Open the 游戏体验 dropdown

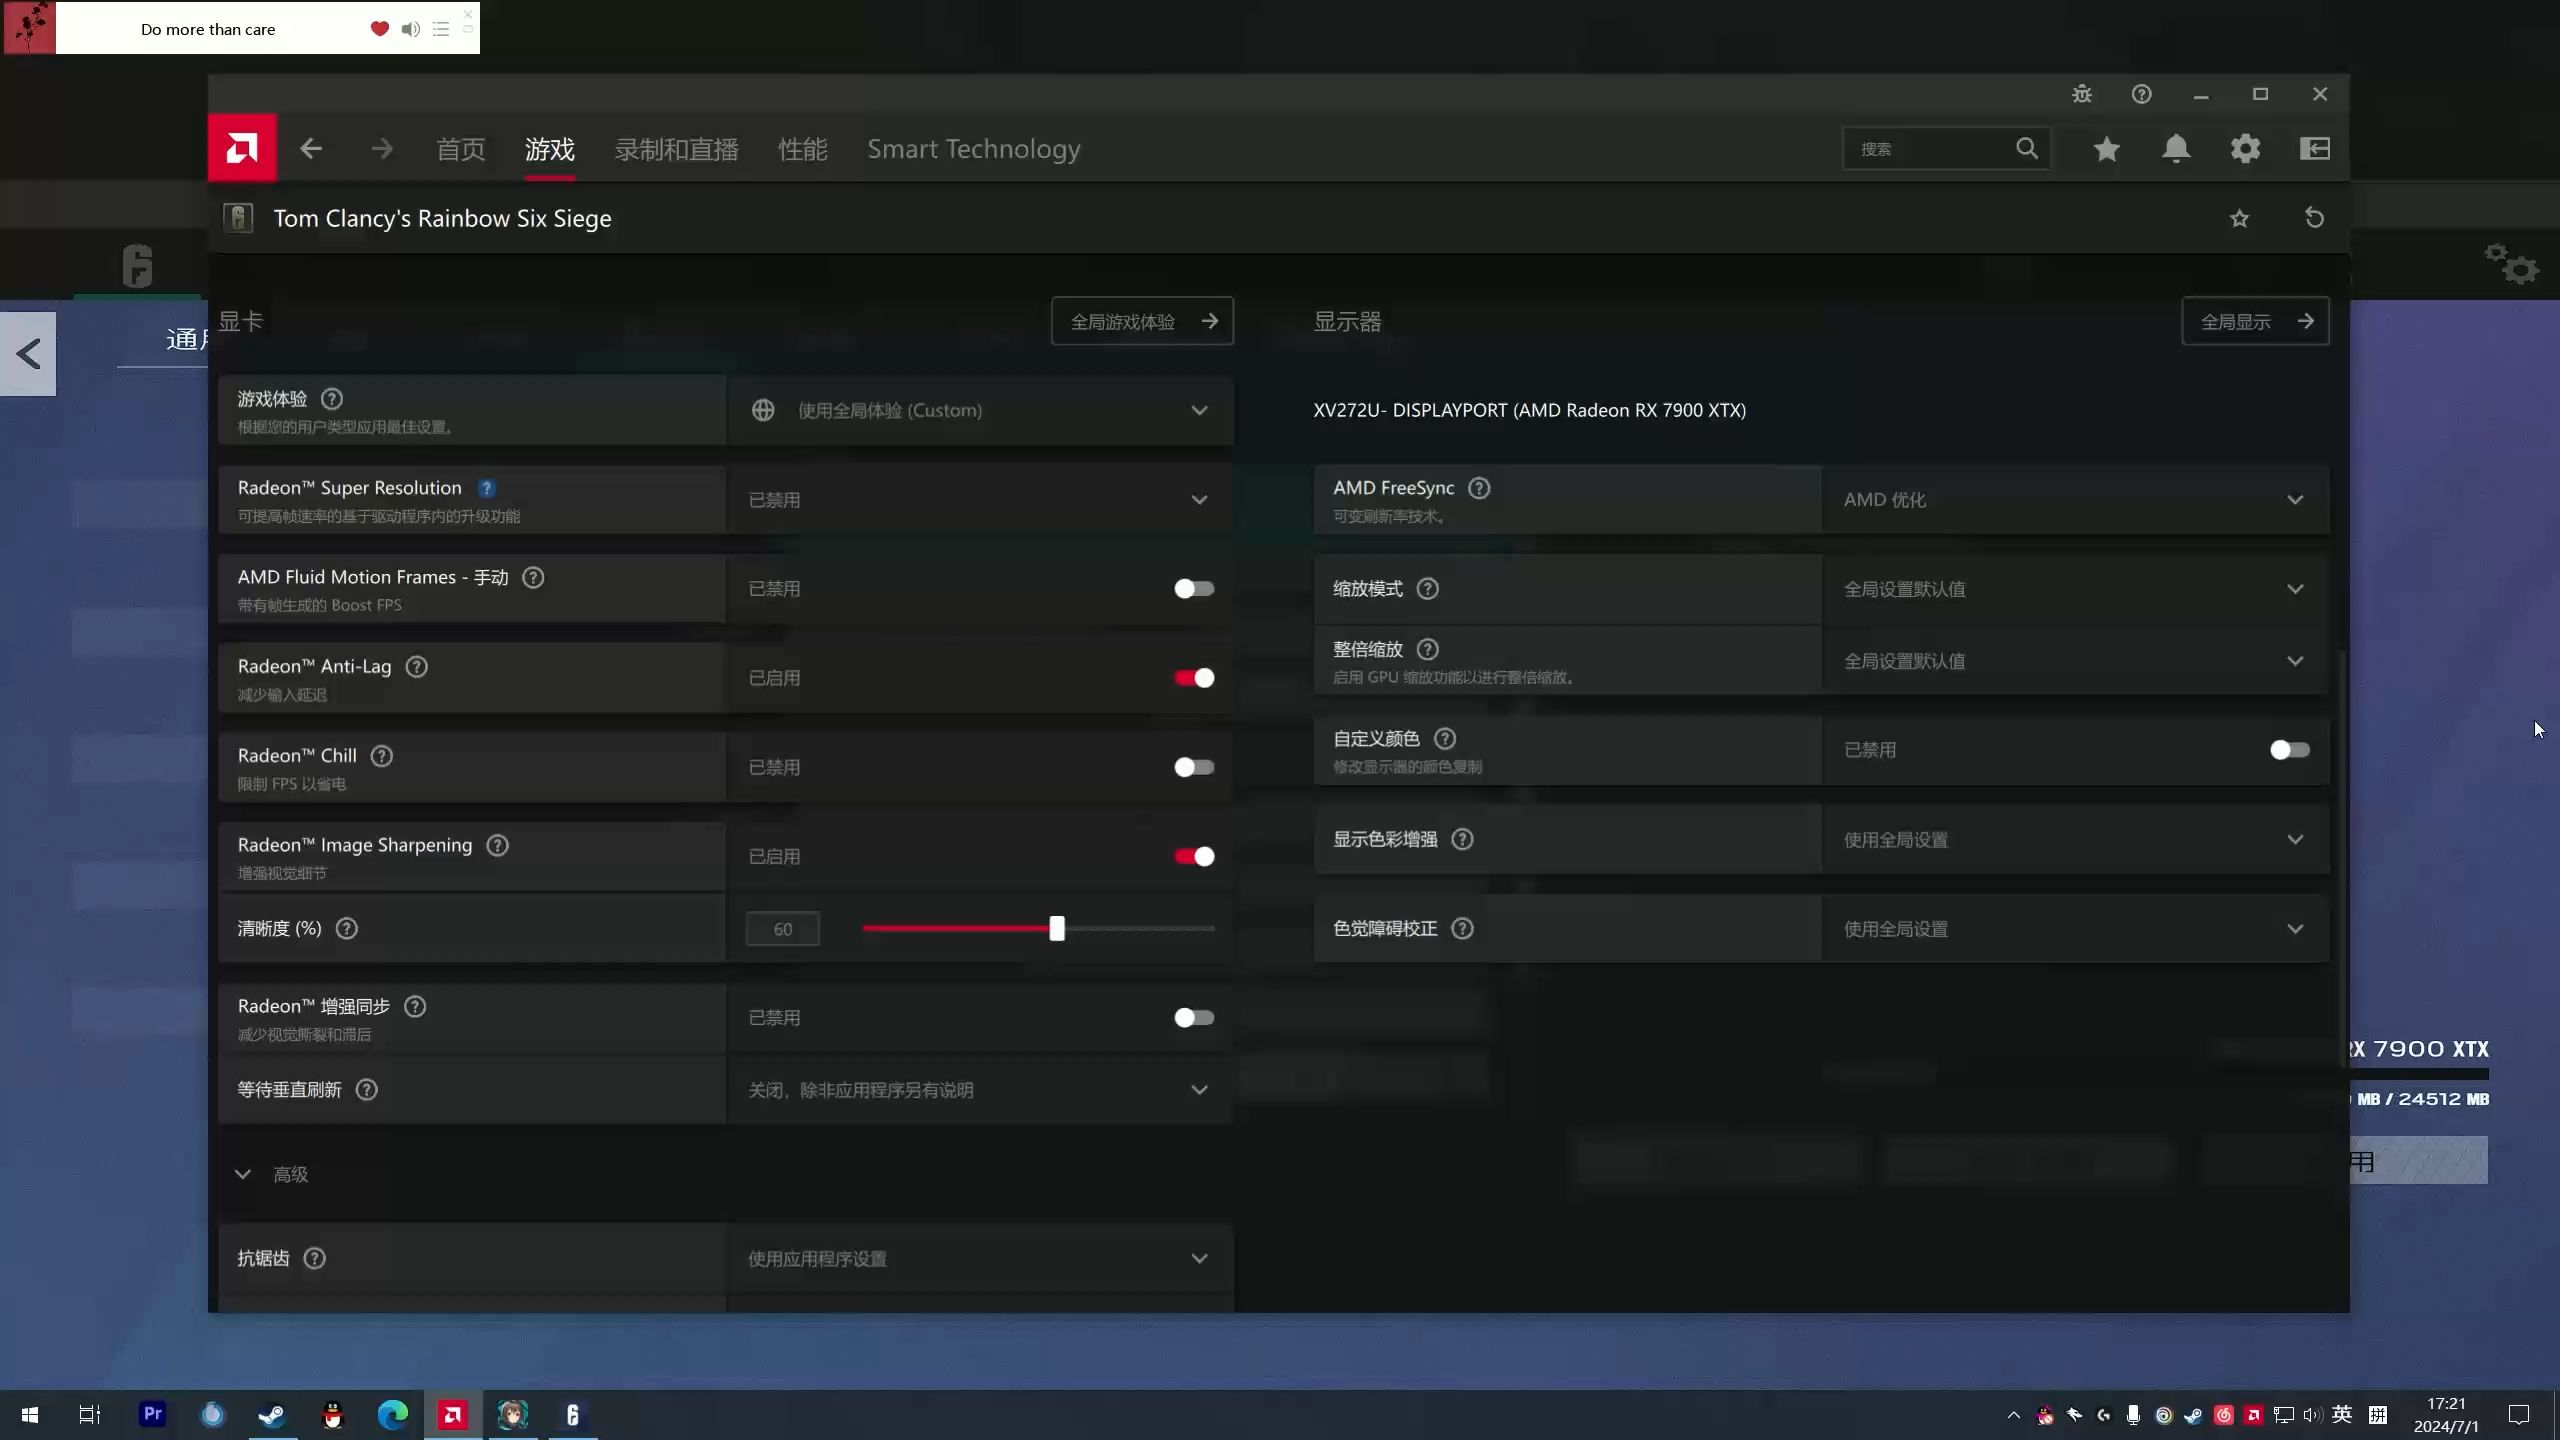coord(979,410)
